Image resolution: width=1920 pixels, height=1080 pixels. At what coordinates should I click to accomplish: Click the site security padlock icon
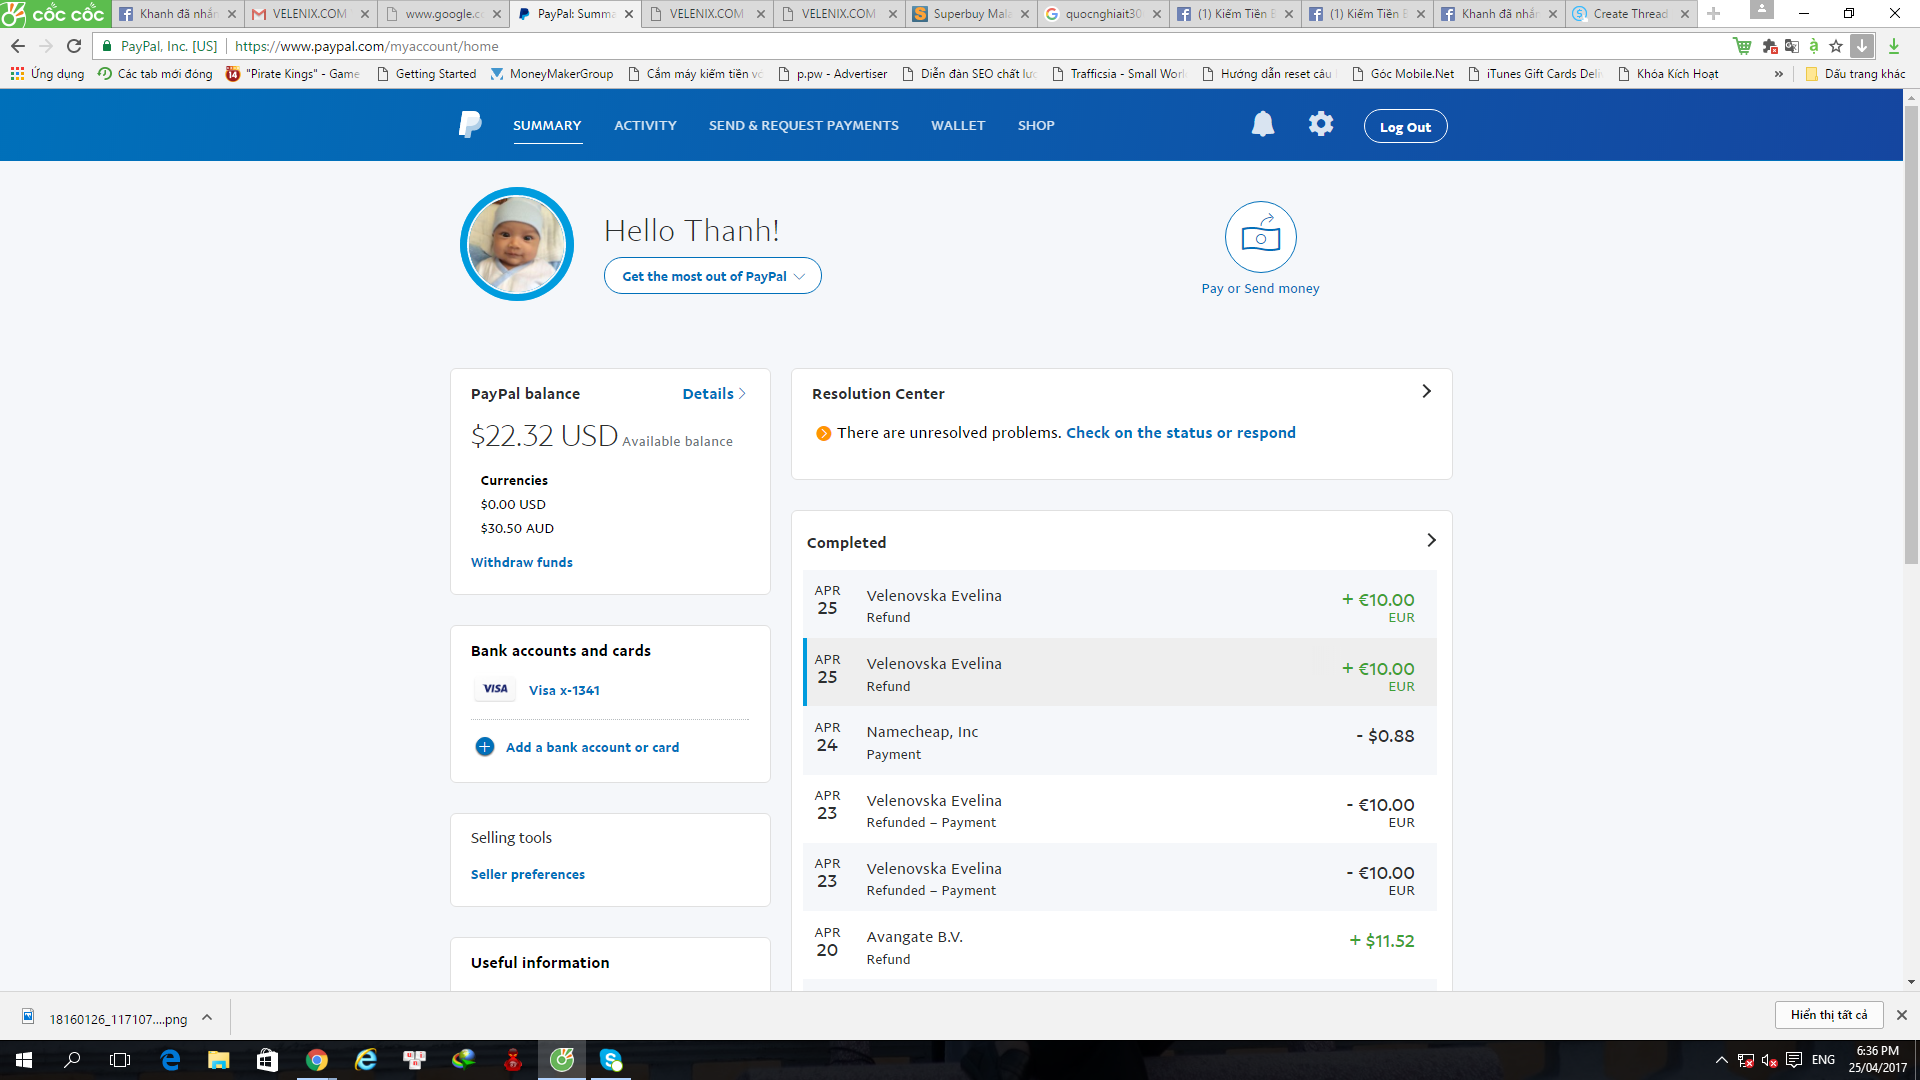pos(106,46)
